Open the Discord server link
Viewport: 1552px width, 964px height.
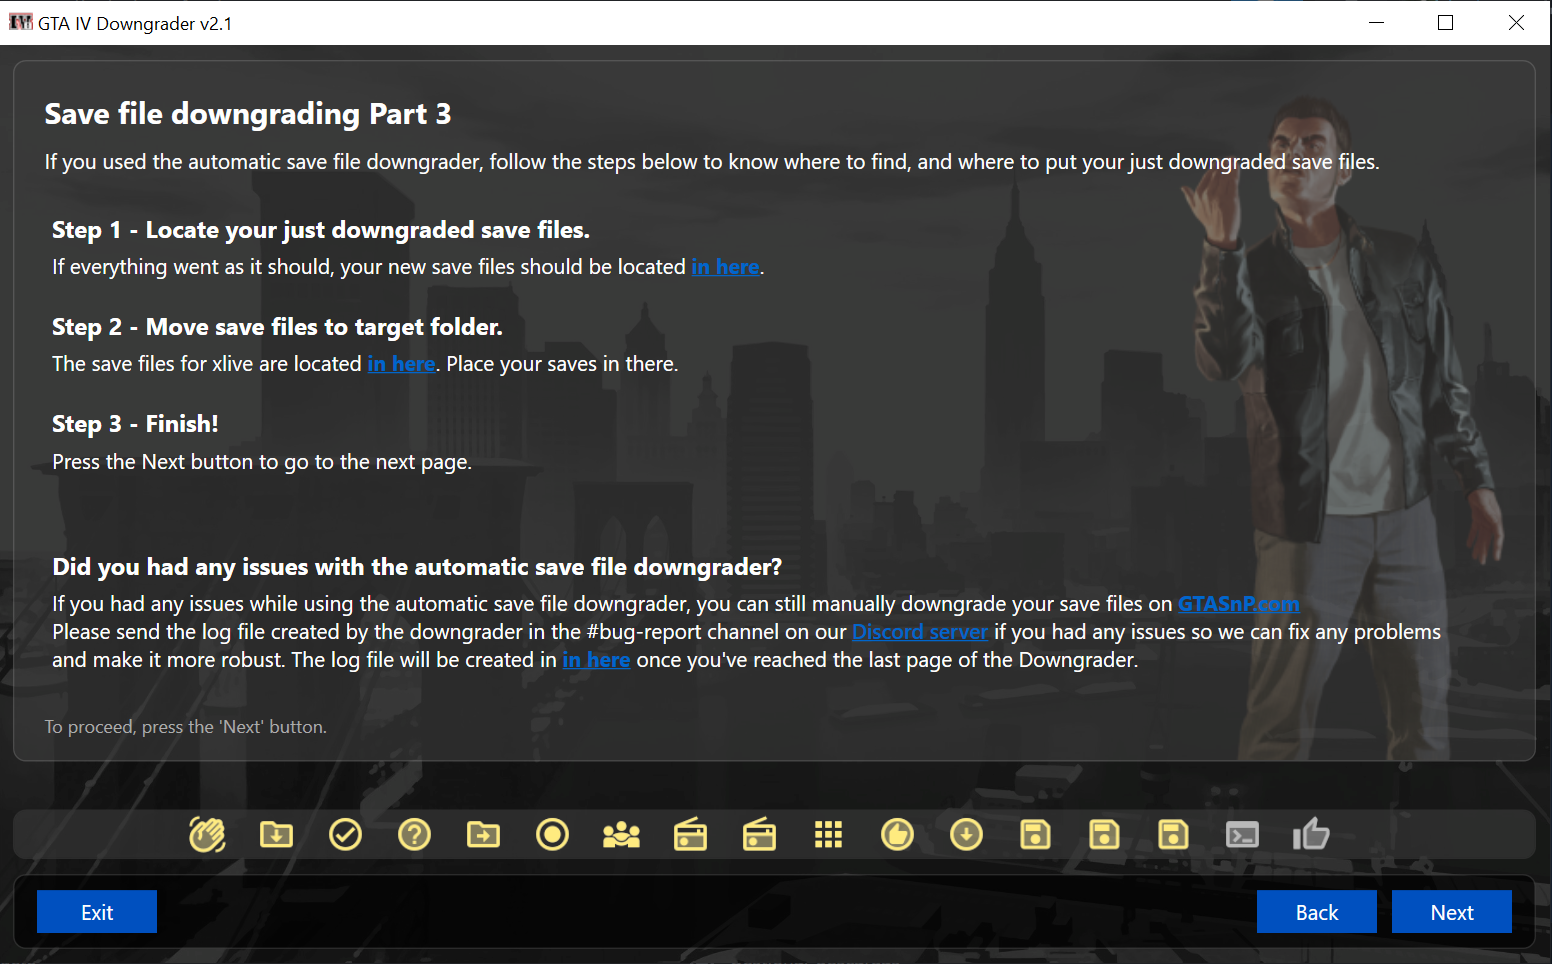pos(920,632)
